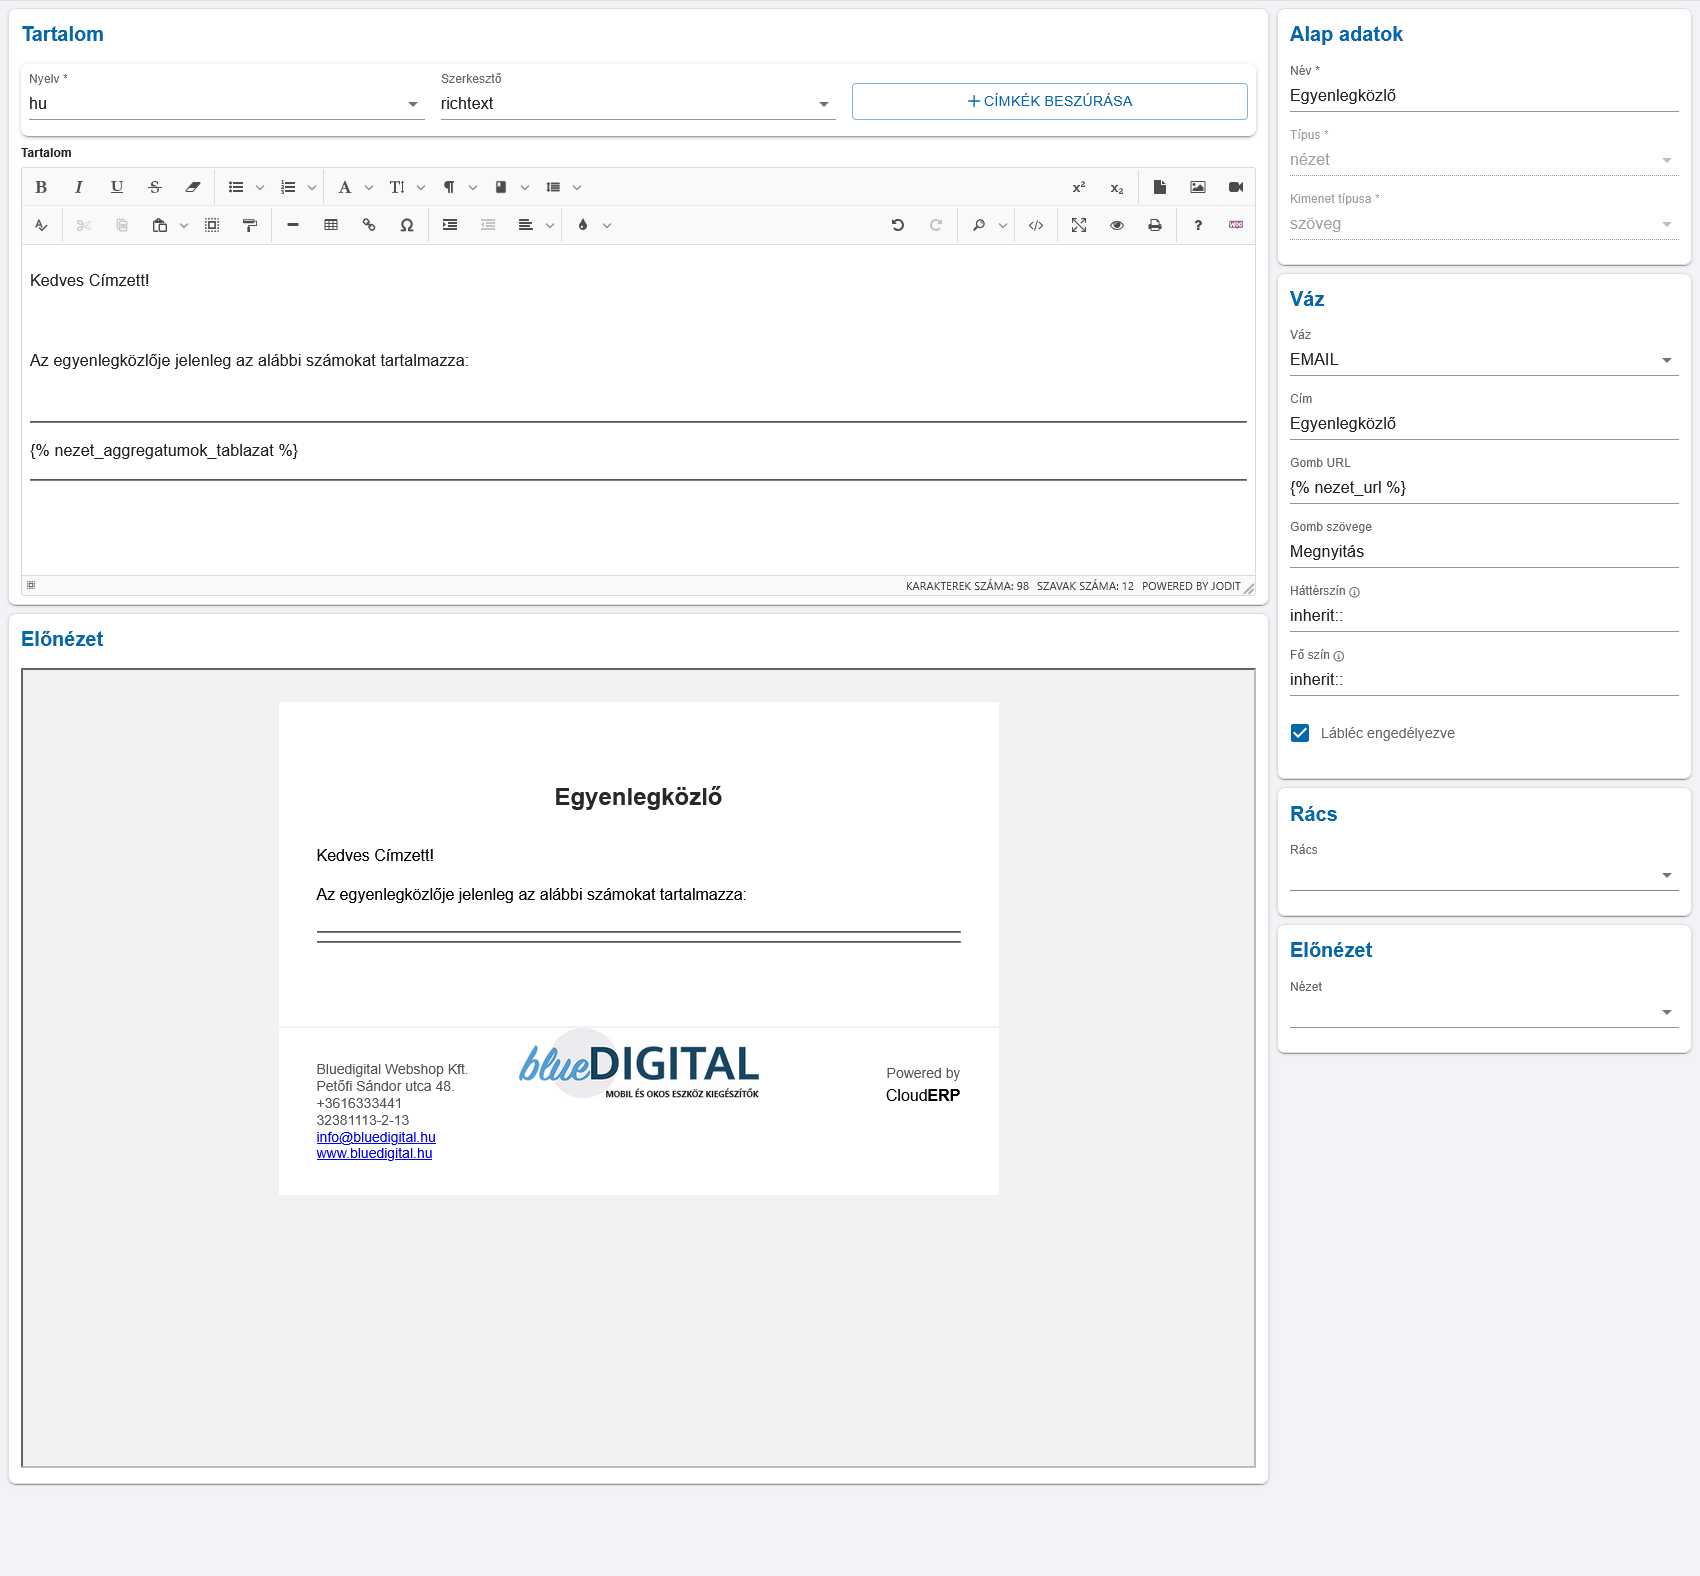Expand the bullet list style arrow
The width and height of the screenshot is (1700, 1576).
[260, 187]
